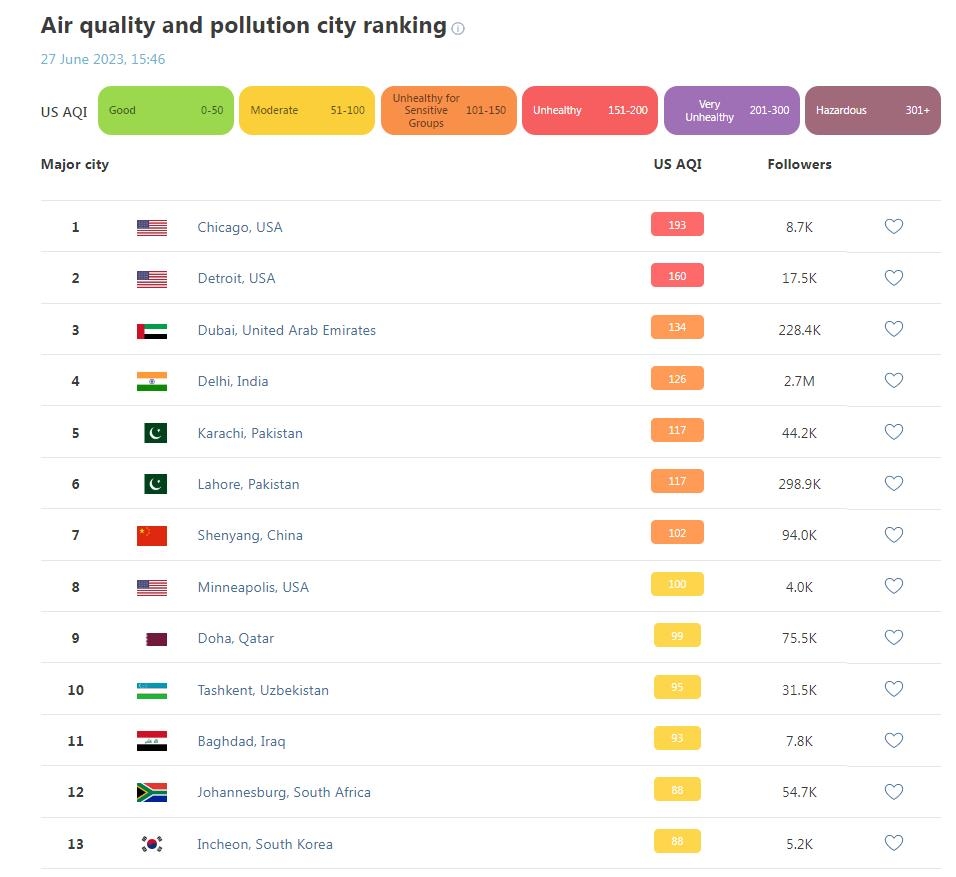Toggle the heart for Shenyang, China

893,534
